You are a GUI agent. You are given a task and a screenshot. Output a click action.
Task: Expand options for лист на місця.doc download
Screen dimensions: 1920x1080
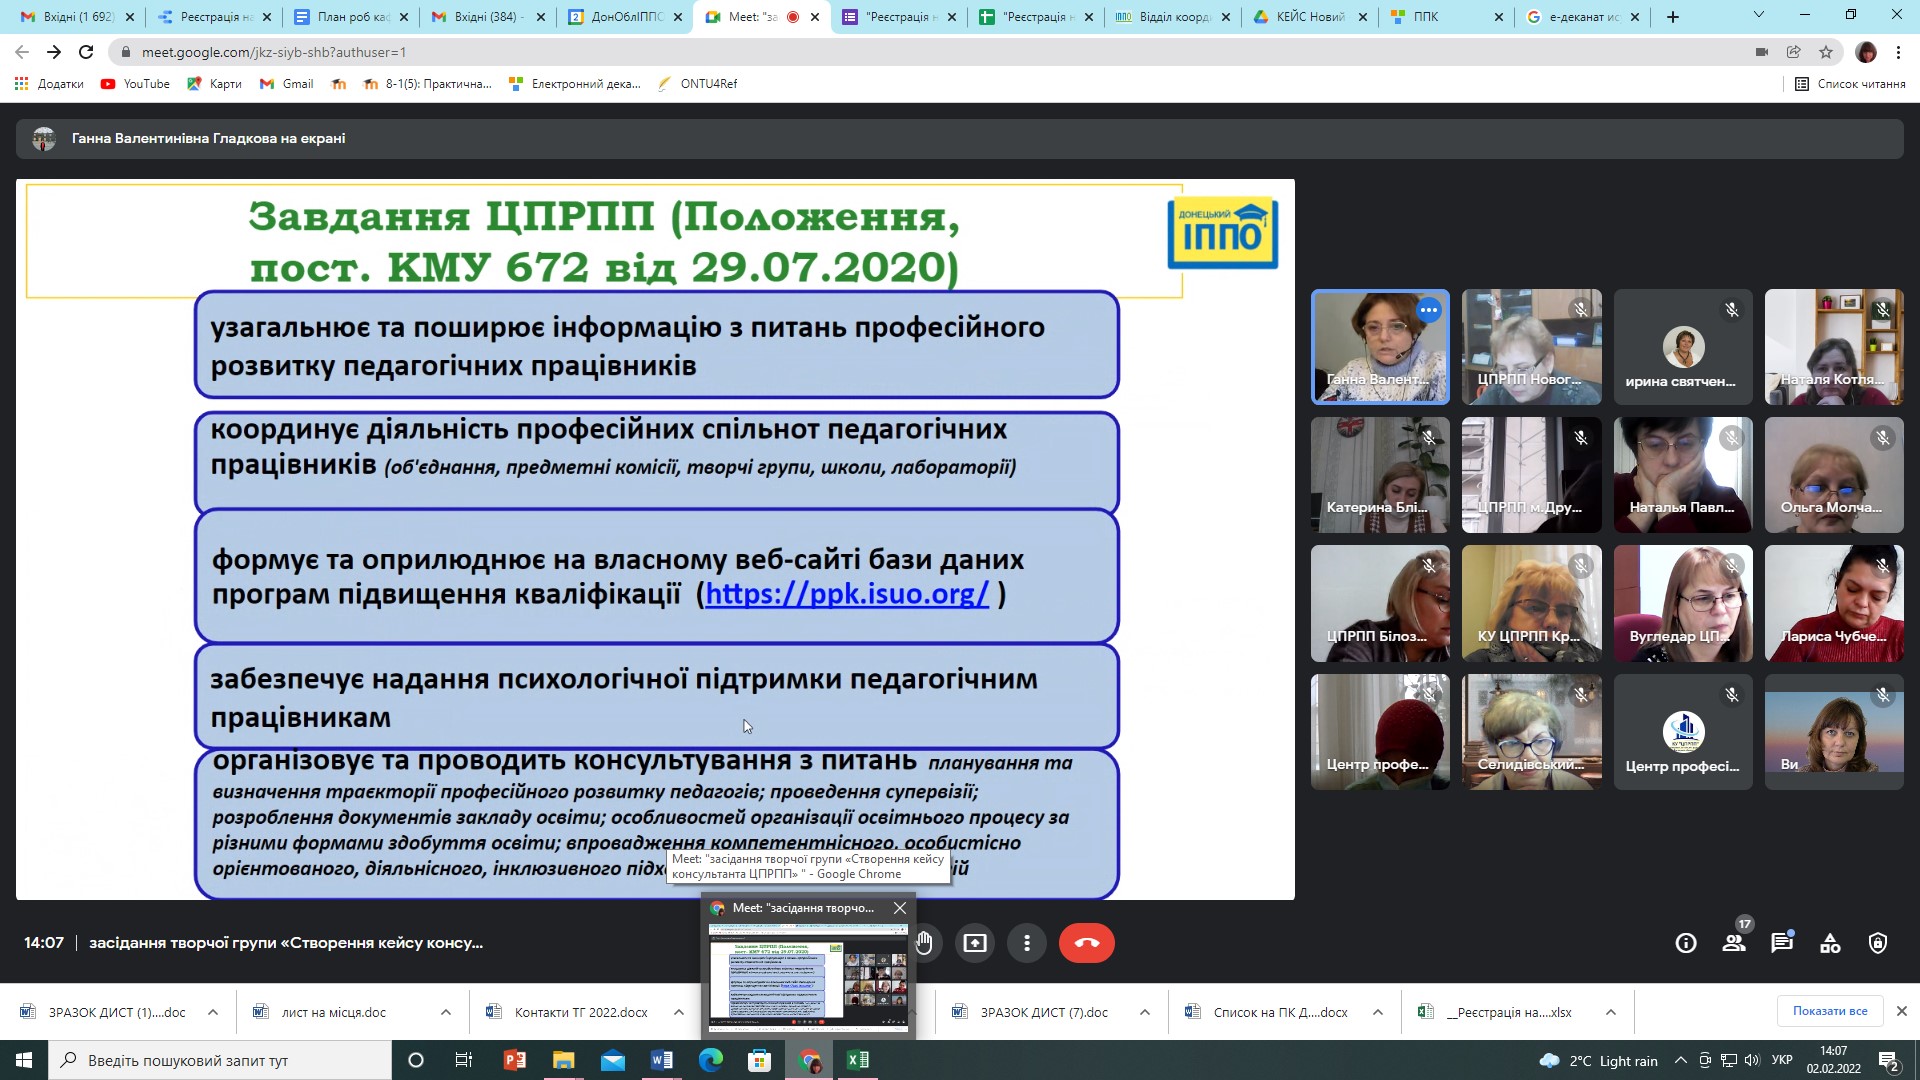(x=446, y=1012)
